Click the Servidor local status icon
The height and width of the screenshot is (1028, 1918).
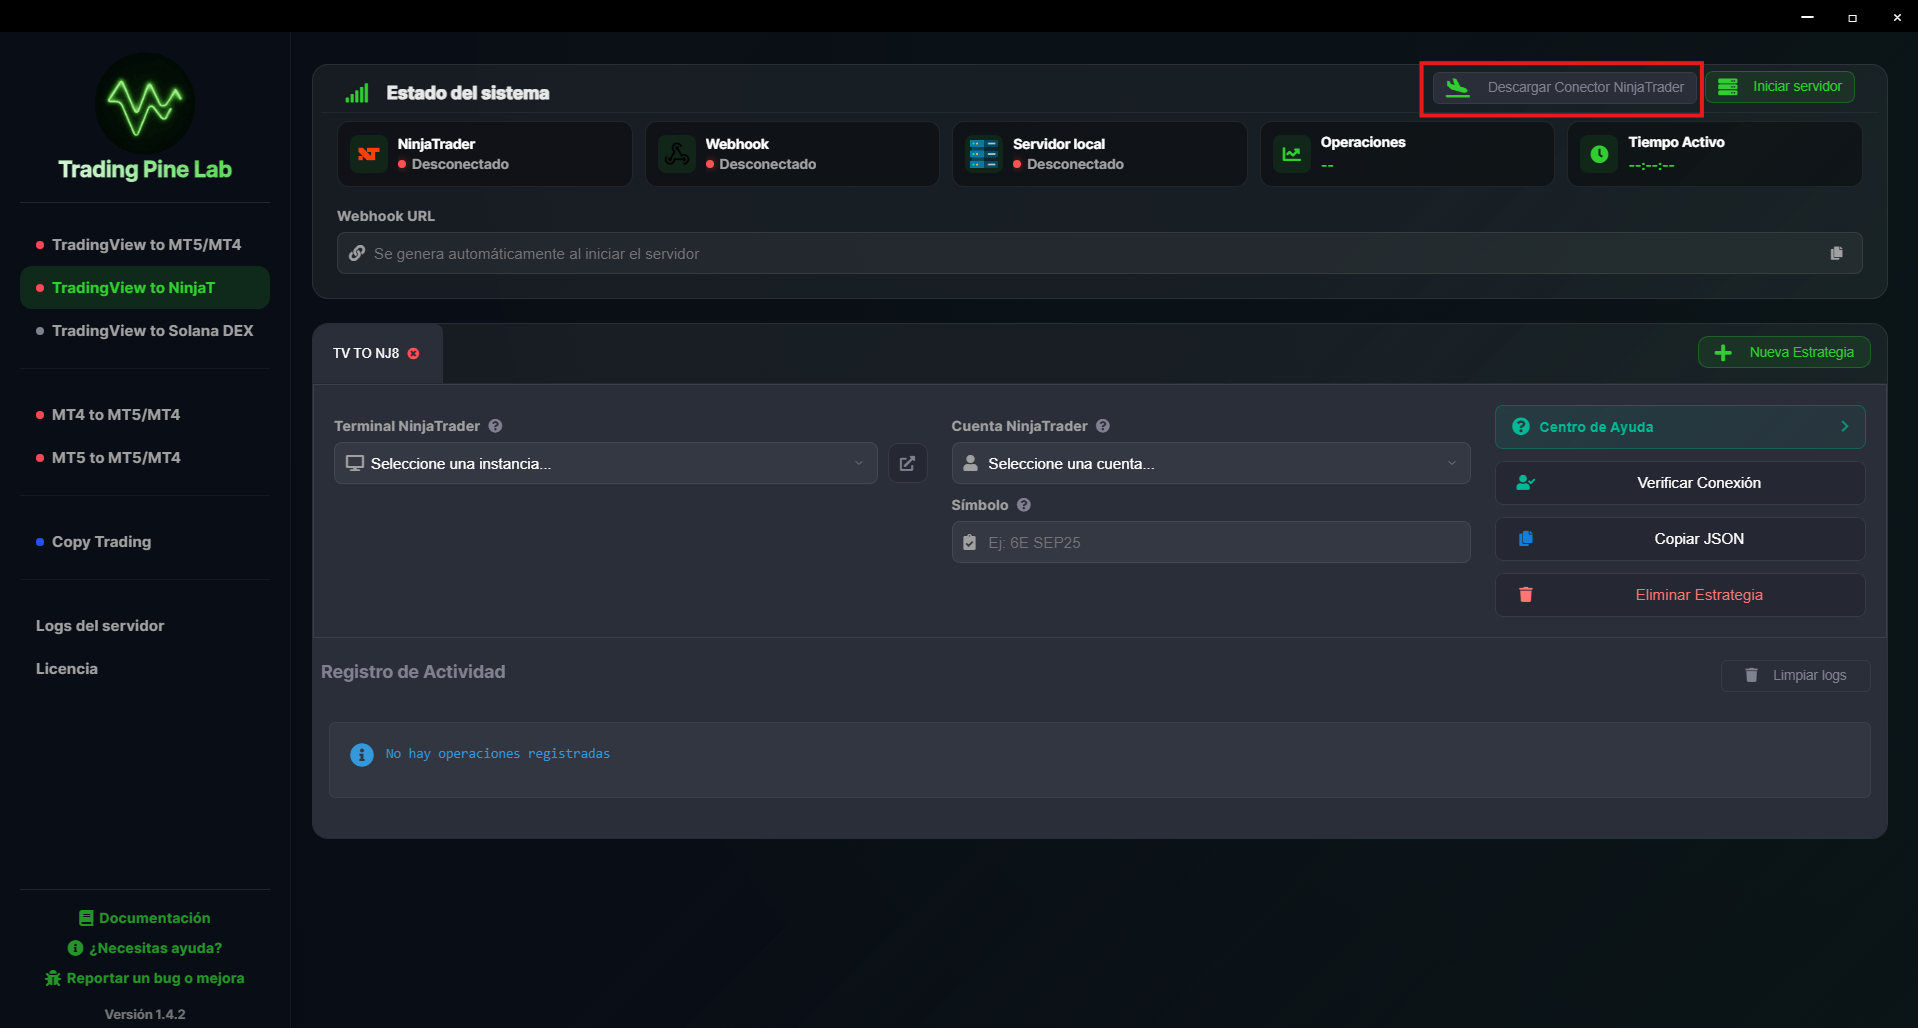coord(983,153)
